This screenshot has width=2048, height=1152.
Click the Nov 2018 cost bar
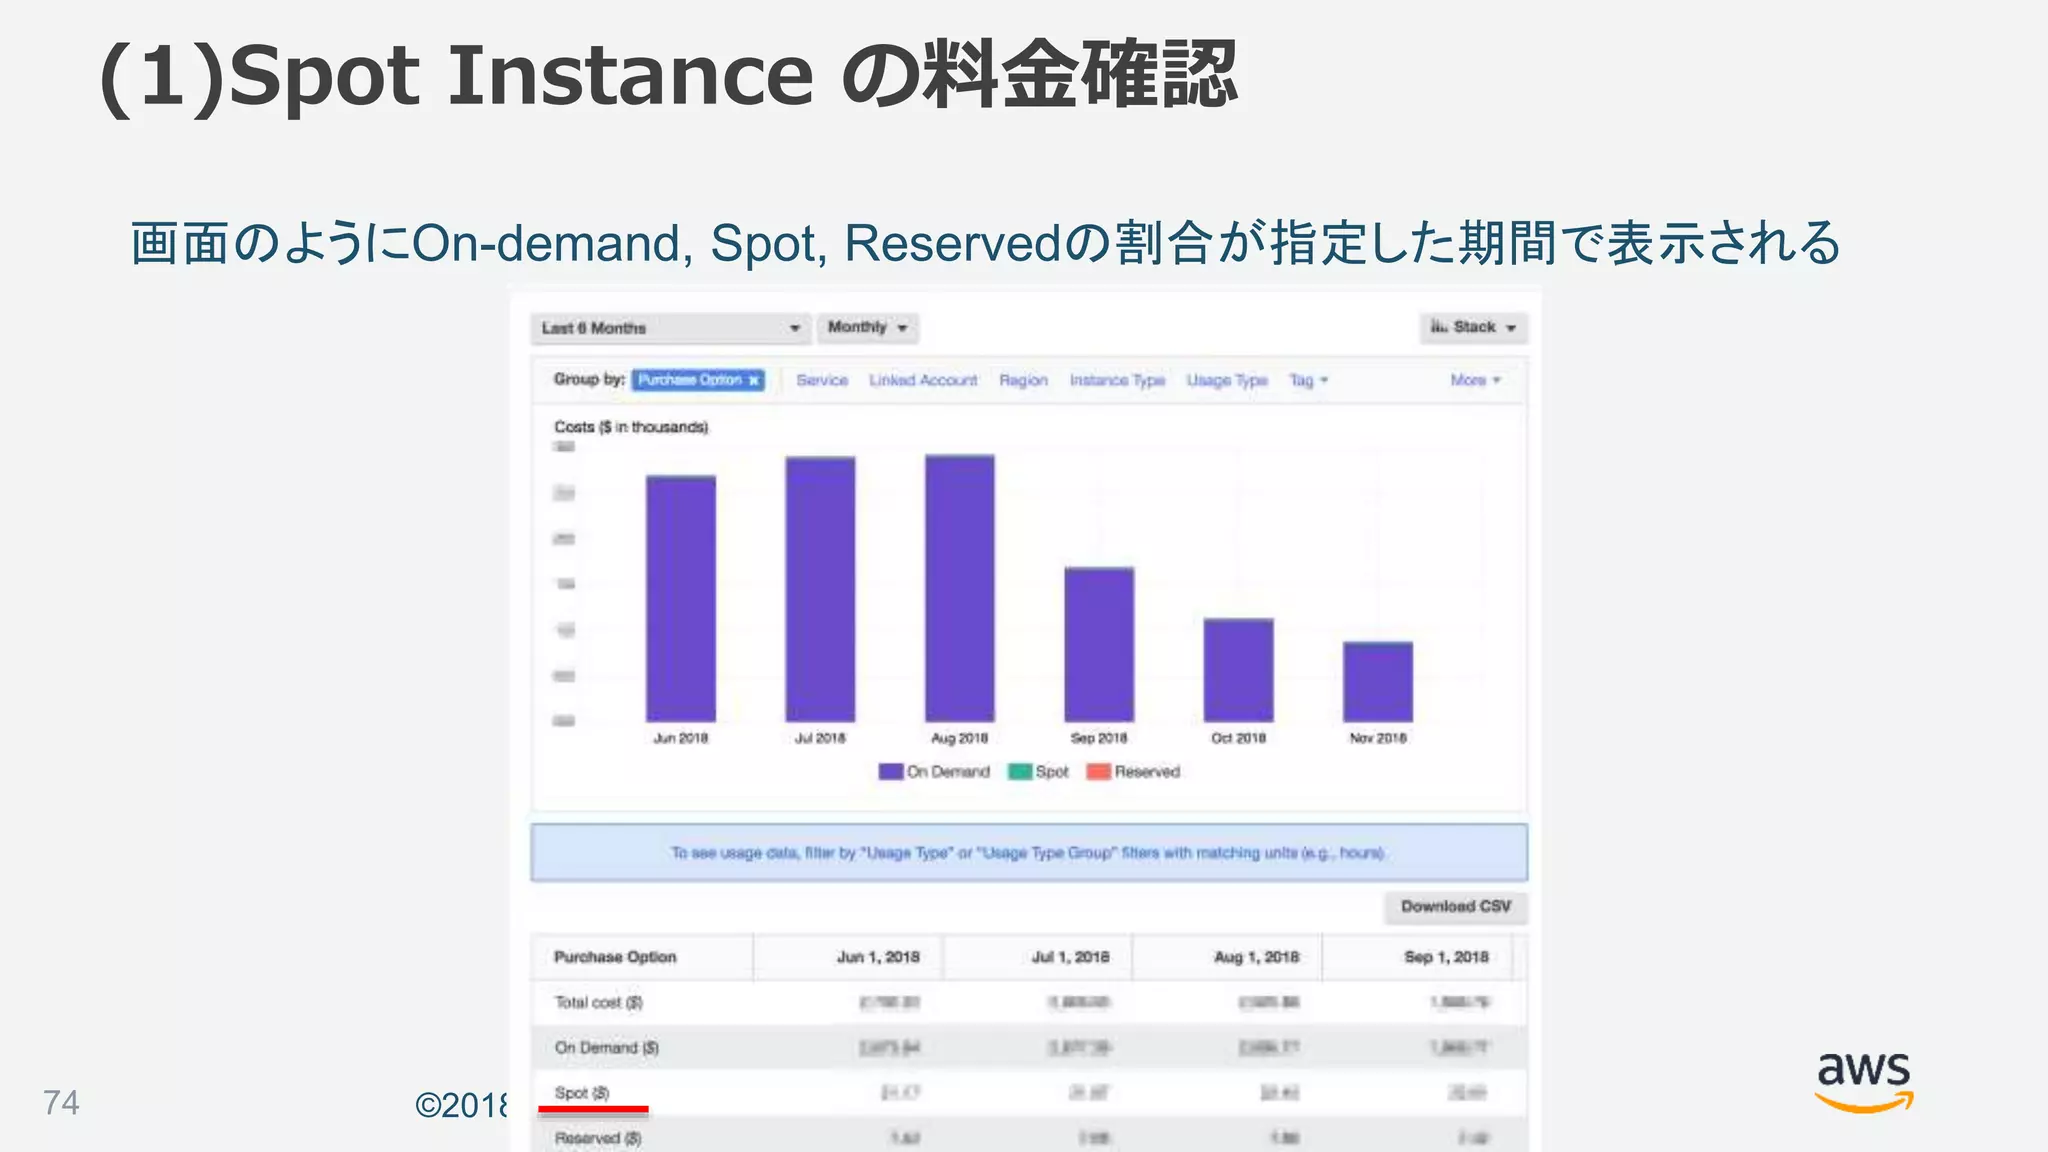click(x=1378, y=681)
